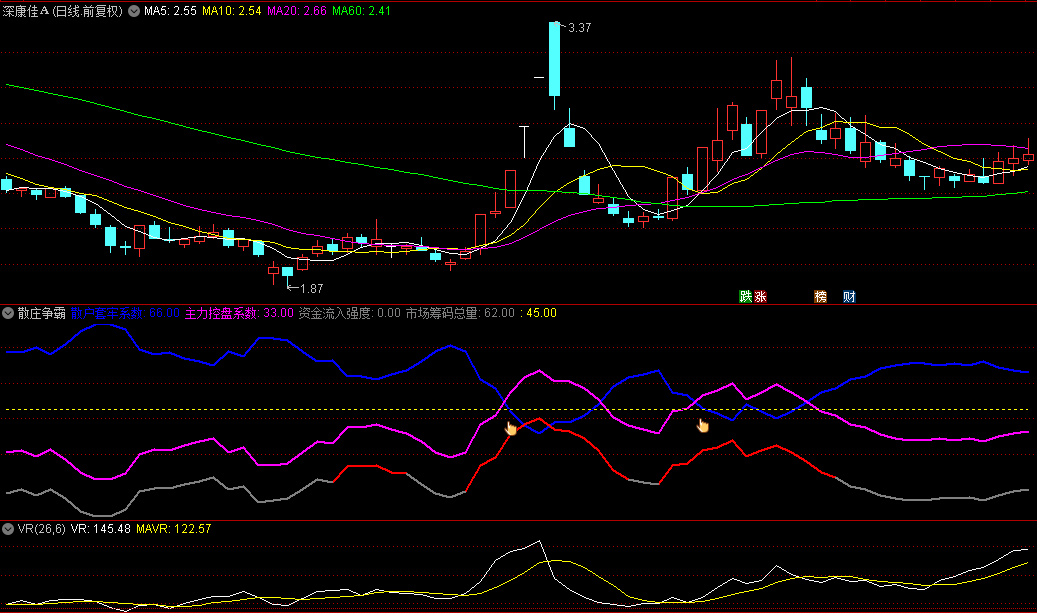Expand the main chart dropdown next to 前复权
This screenshot has width=1037, height=613.
(x=134, y=11)
